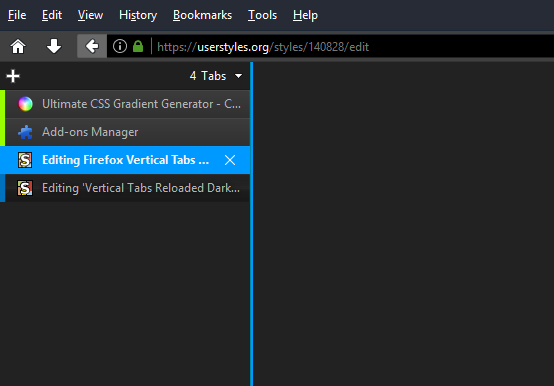The image size is (554, 386).
Task: Show site information via the info icon
Action: pyautogui.click(x=120, y=46)
